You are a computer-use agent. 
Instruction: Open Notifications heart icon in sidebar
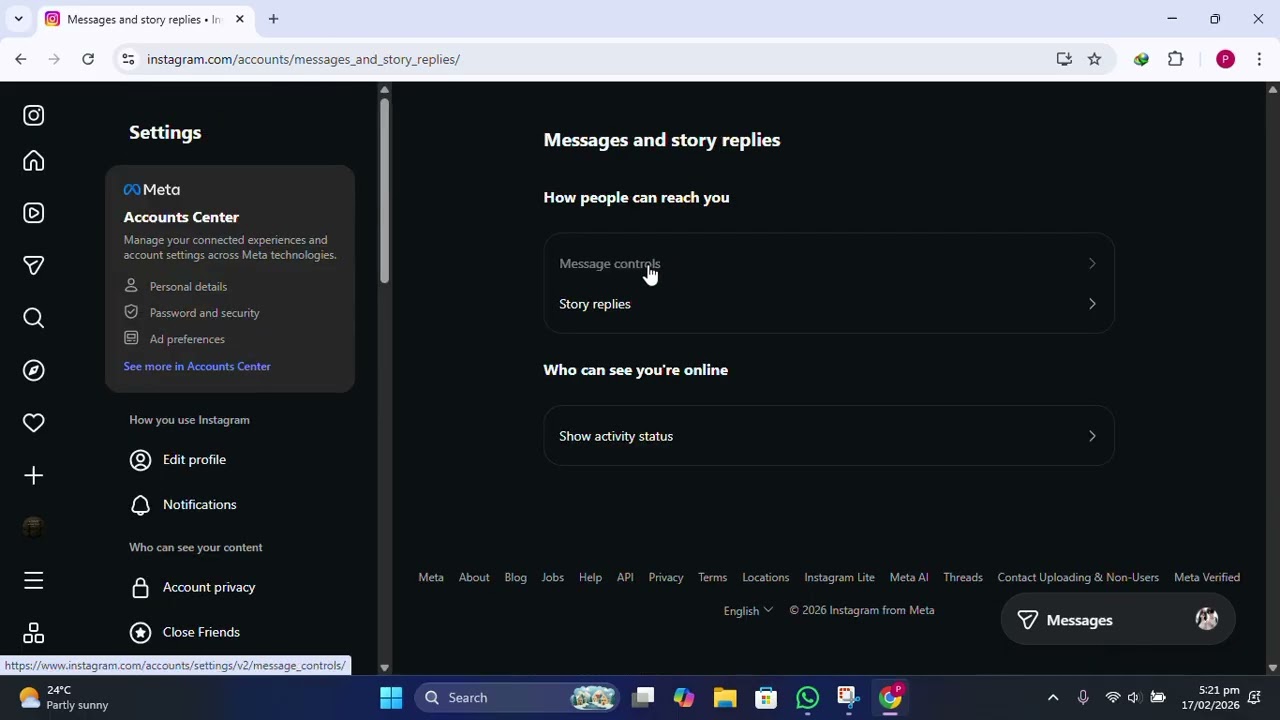34,423
